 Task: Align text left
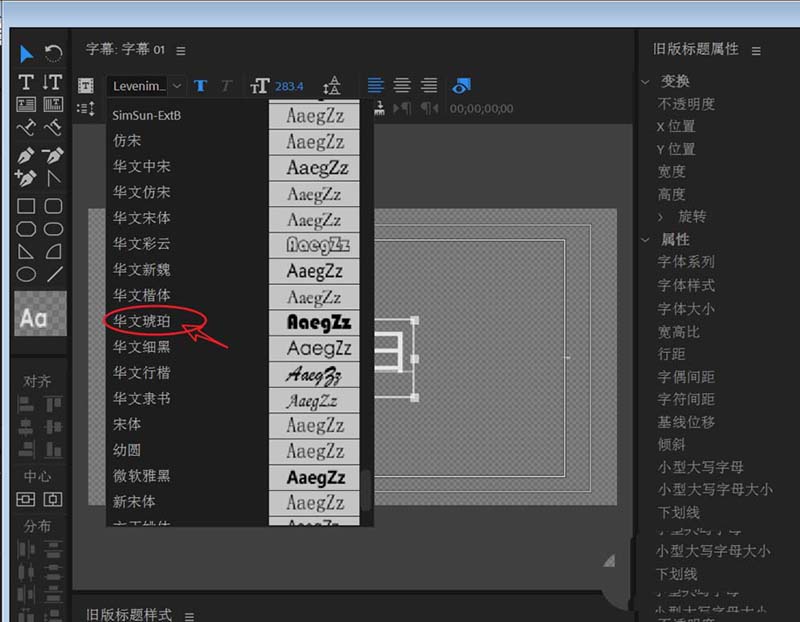tap(376, 85)
